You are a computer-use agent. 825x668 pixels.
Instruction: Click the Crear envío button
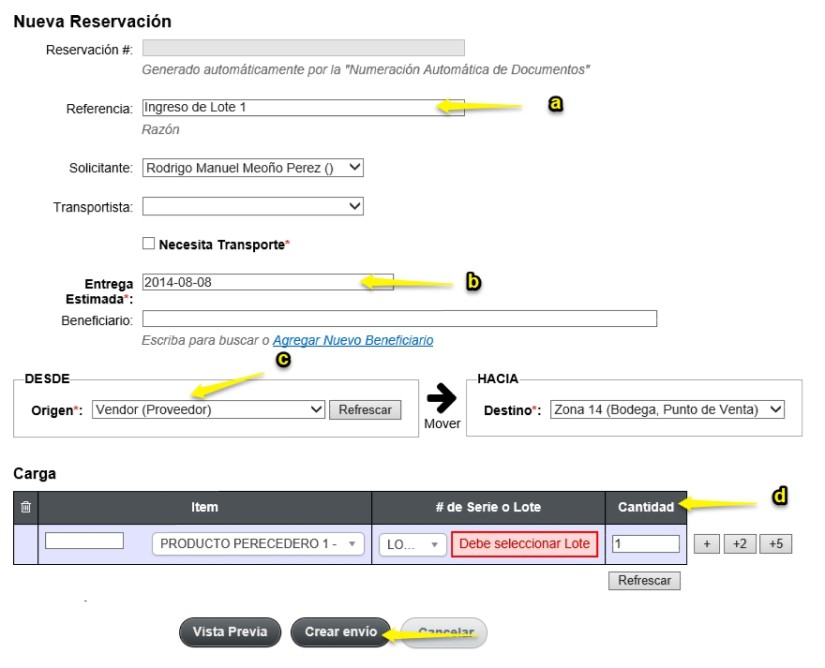(x=340, y=632)
